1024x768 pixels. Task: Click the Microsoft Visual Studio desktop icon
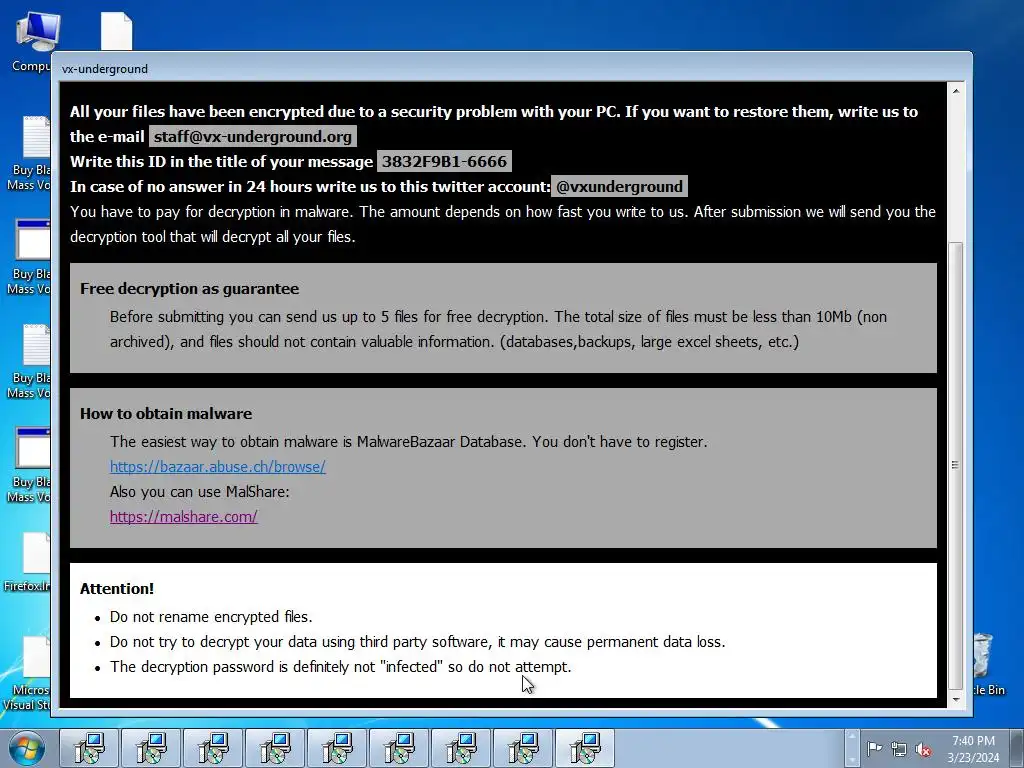pyautogui.click(x=27, y=673)
